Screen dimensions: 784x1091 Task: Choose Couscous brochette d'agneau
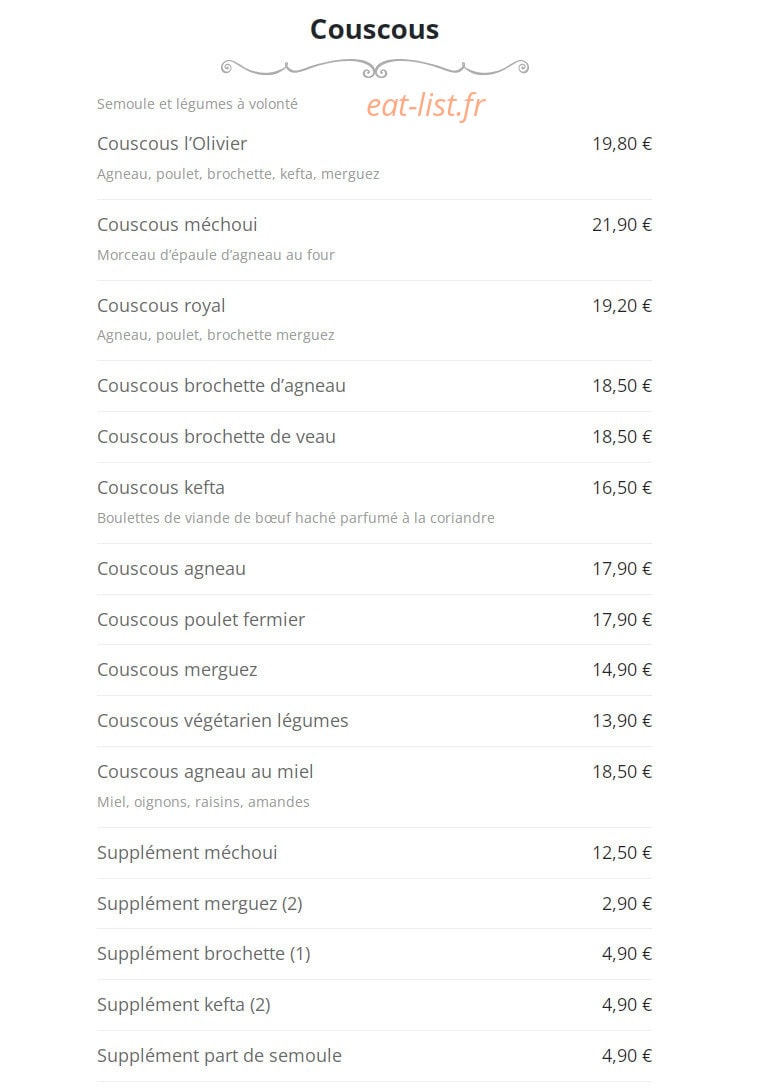pyautogui.click(x=374, y=386)
